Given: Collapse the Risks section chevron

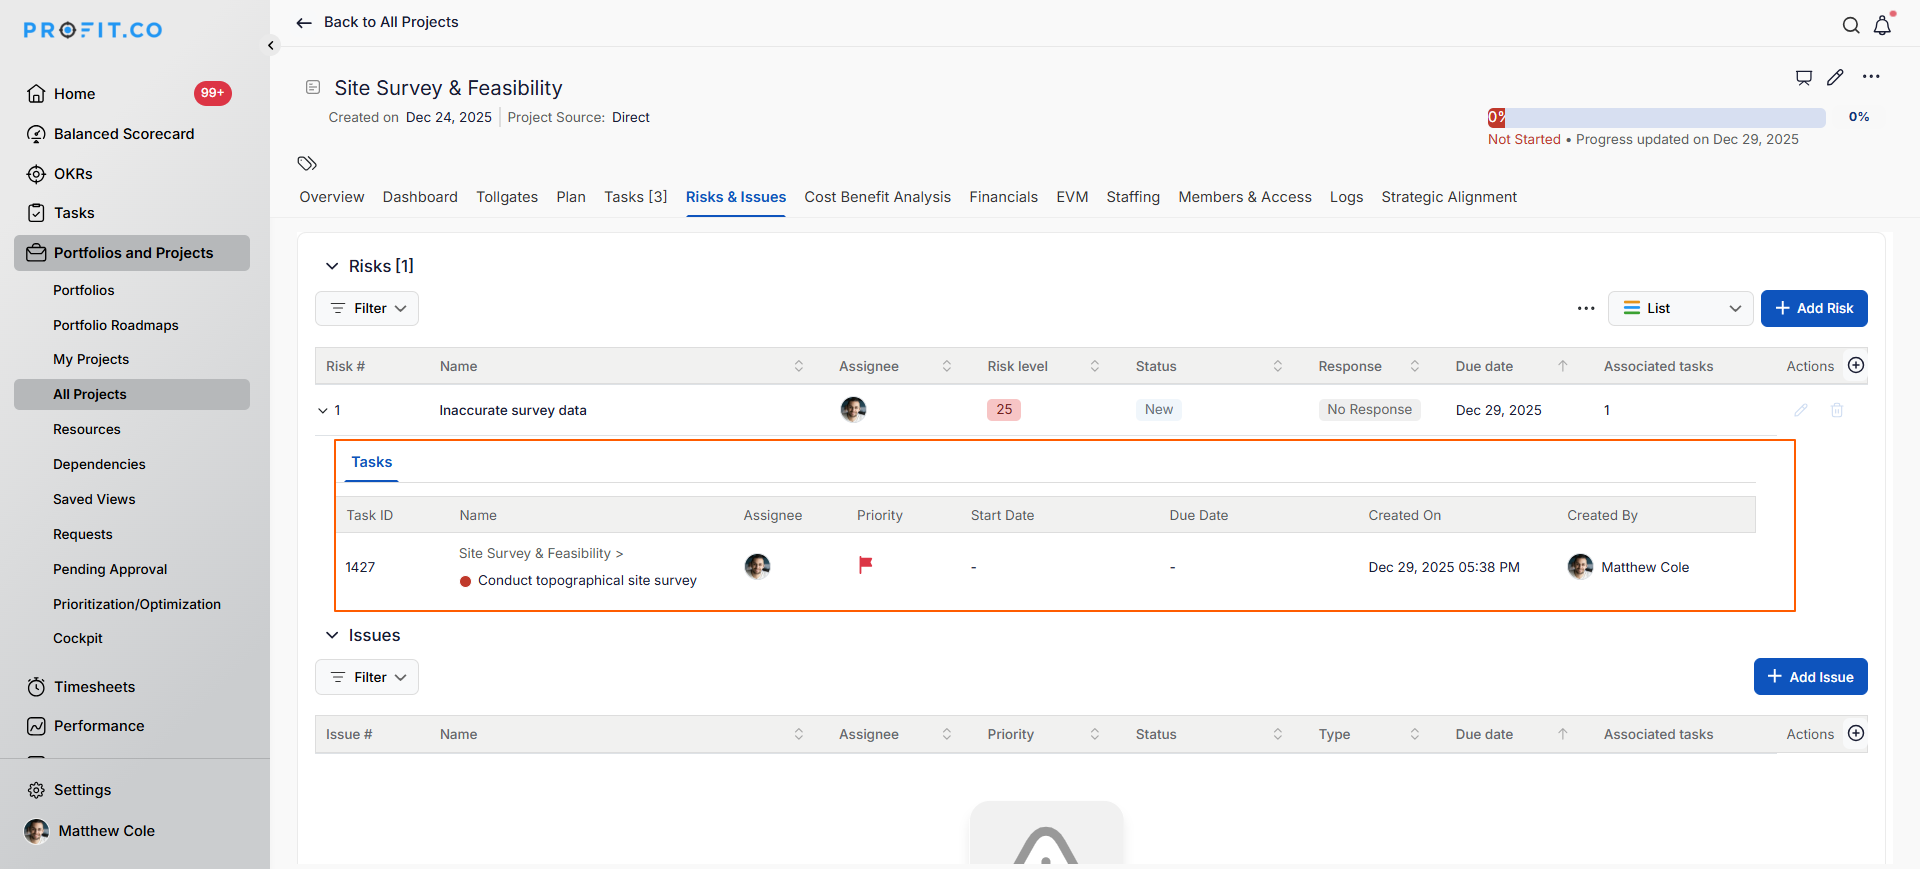Looking at the screenshot, I should pos(332,266).
